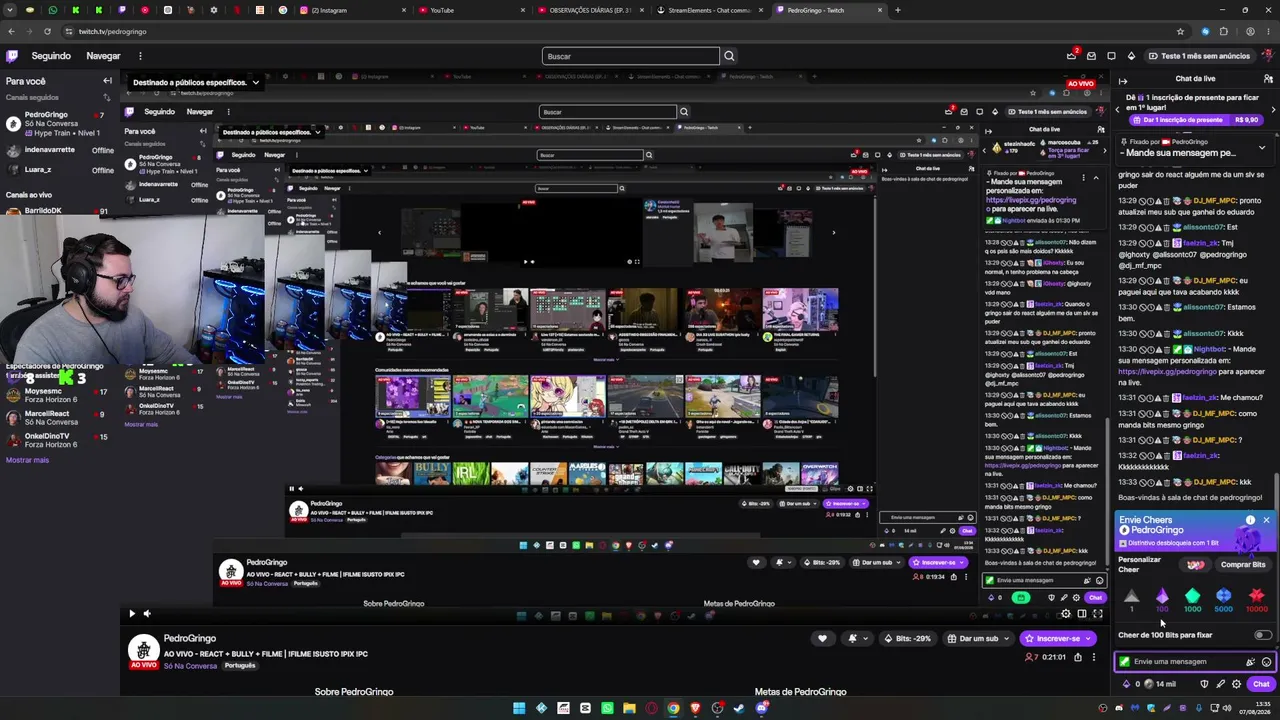Play the stream with the play button
Image resolution: width=1280 pixels, height=720 pixels.
point(131,614)
